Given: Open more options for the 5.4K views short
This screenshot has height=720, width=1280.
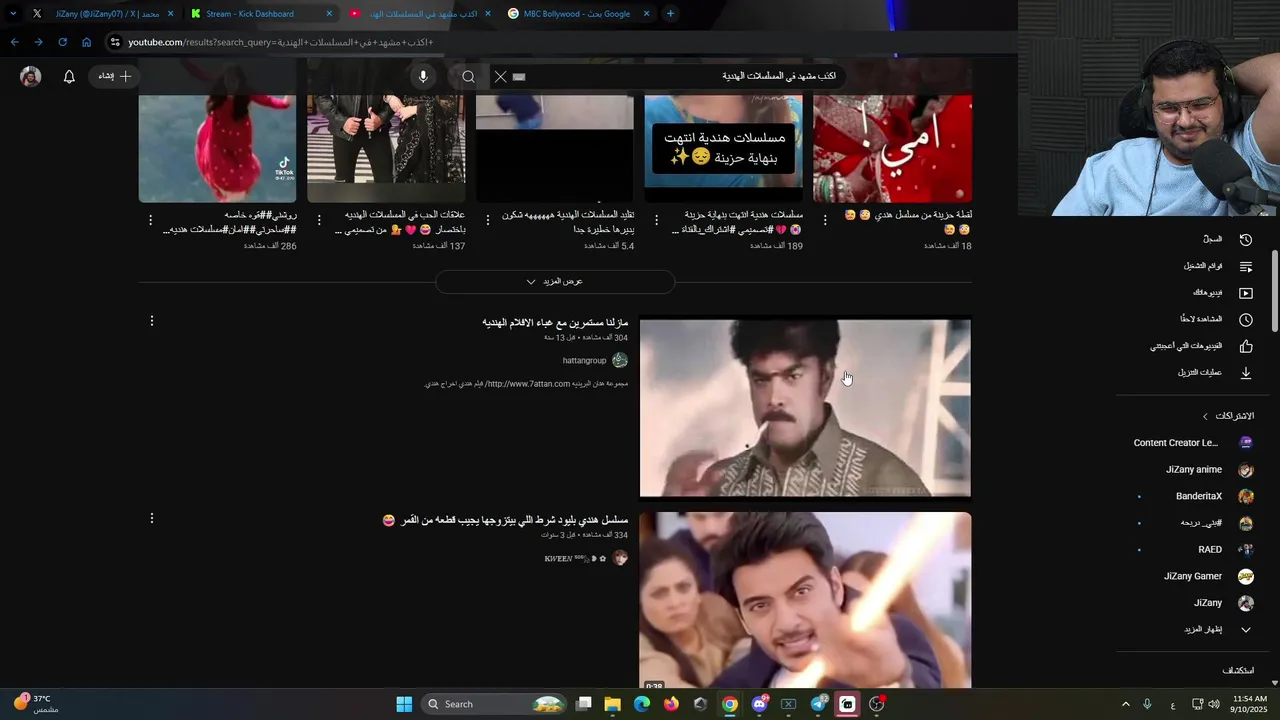Looking at the screenshot, I should click(488, 220).
